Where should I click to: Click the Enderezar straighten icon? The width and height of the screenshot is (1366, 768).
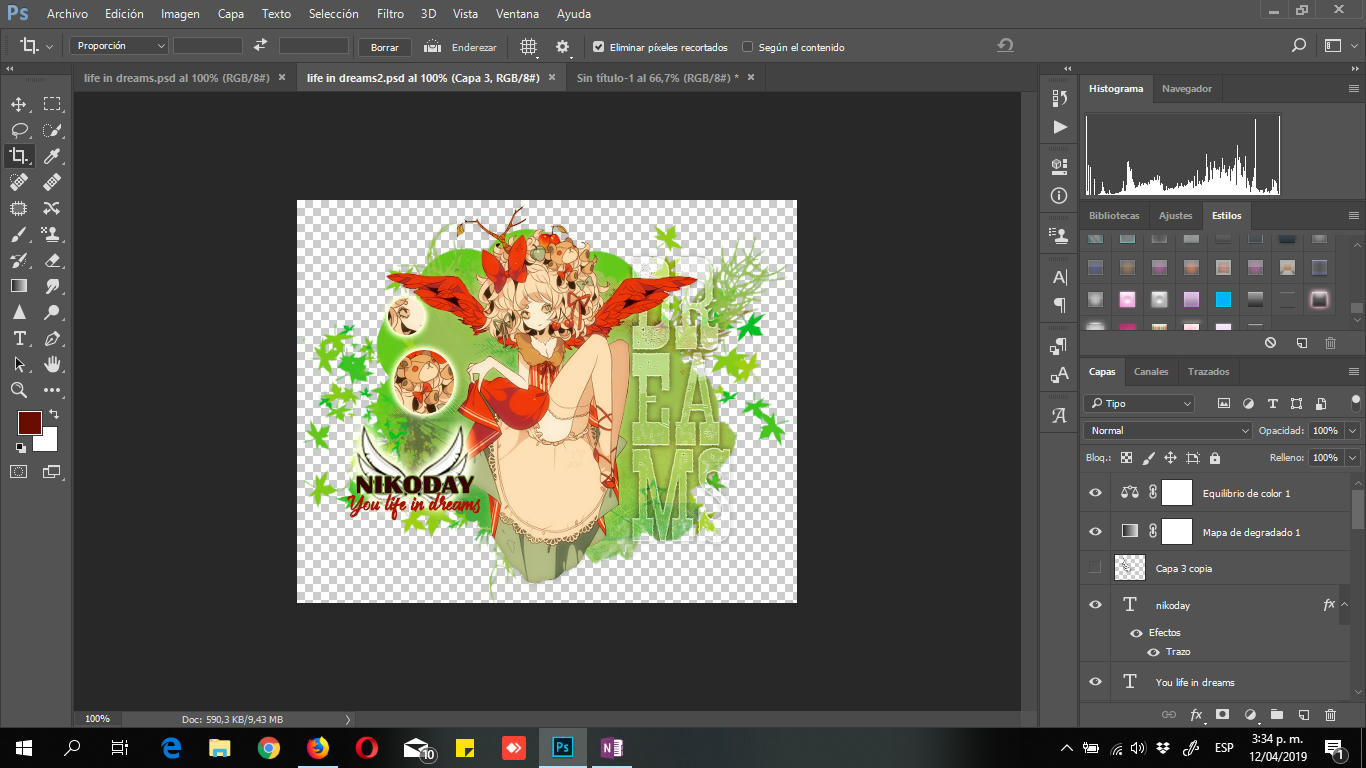[433, 46]
